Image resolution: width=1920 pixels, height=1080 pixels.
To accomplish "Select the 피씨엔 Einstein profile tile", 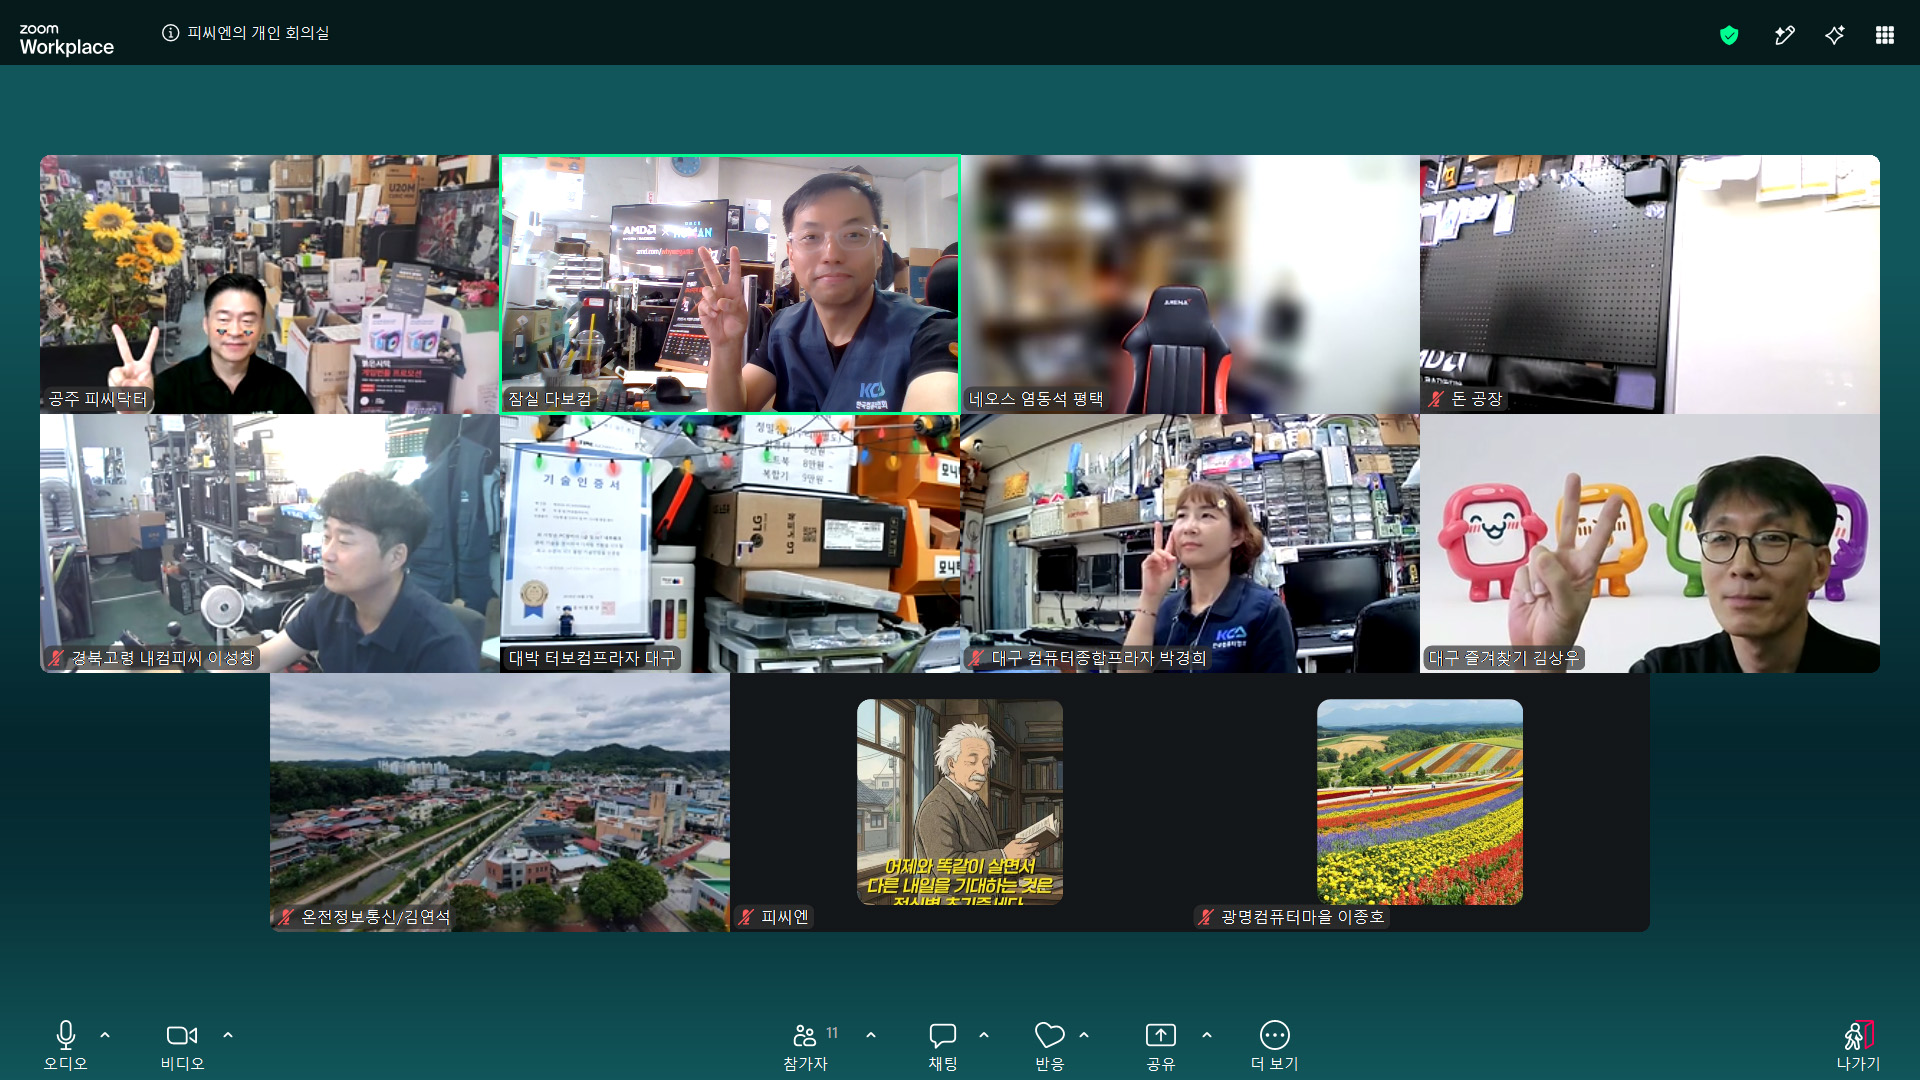I will pyautogui.click(x=960, y=802).
